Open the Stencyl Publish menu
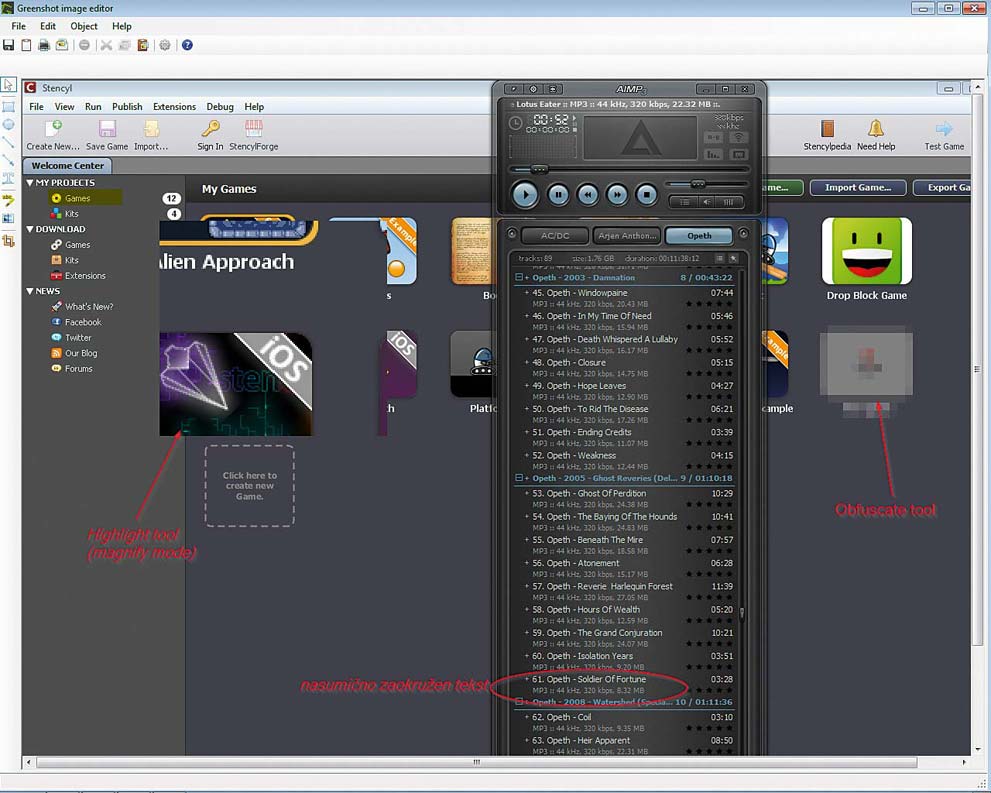Viewport: 991px width, 793px height. [127, 107]
